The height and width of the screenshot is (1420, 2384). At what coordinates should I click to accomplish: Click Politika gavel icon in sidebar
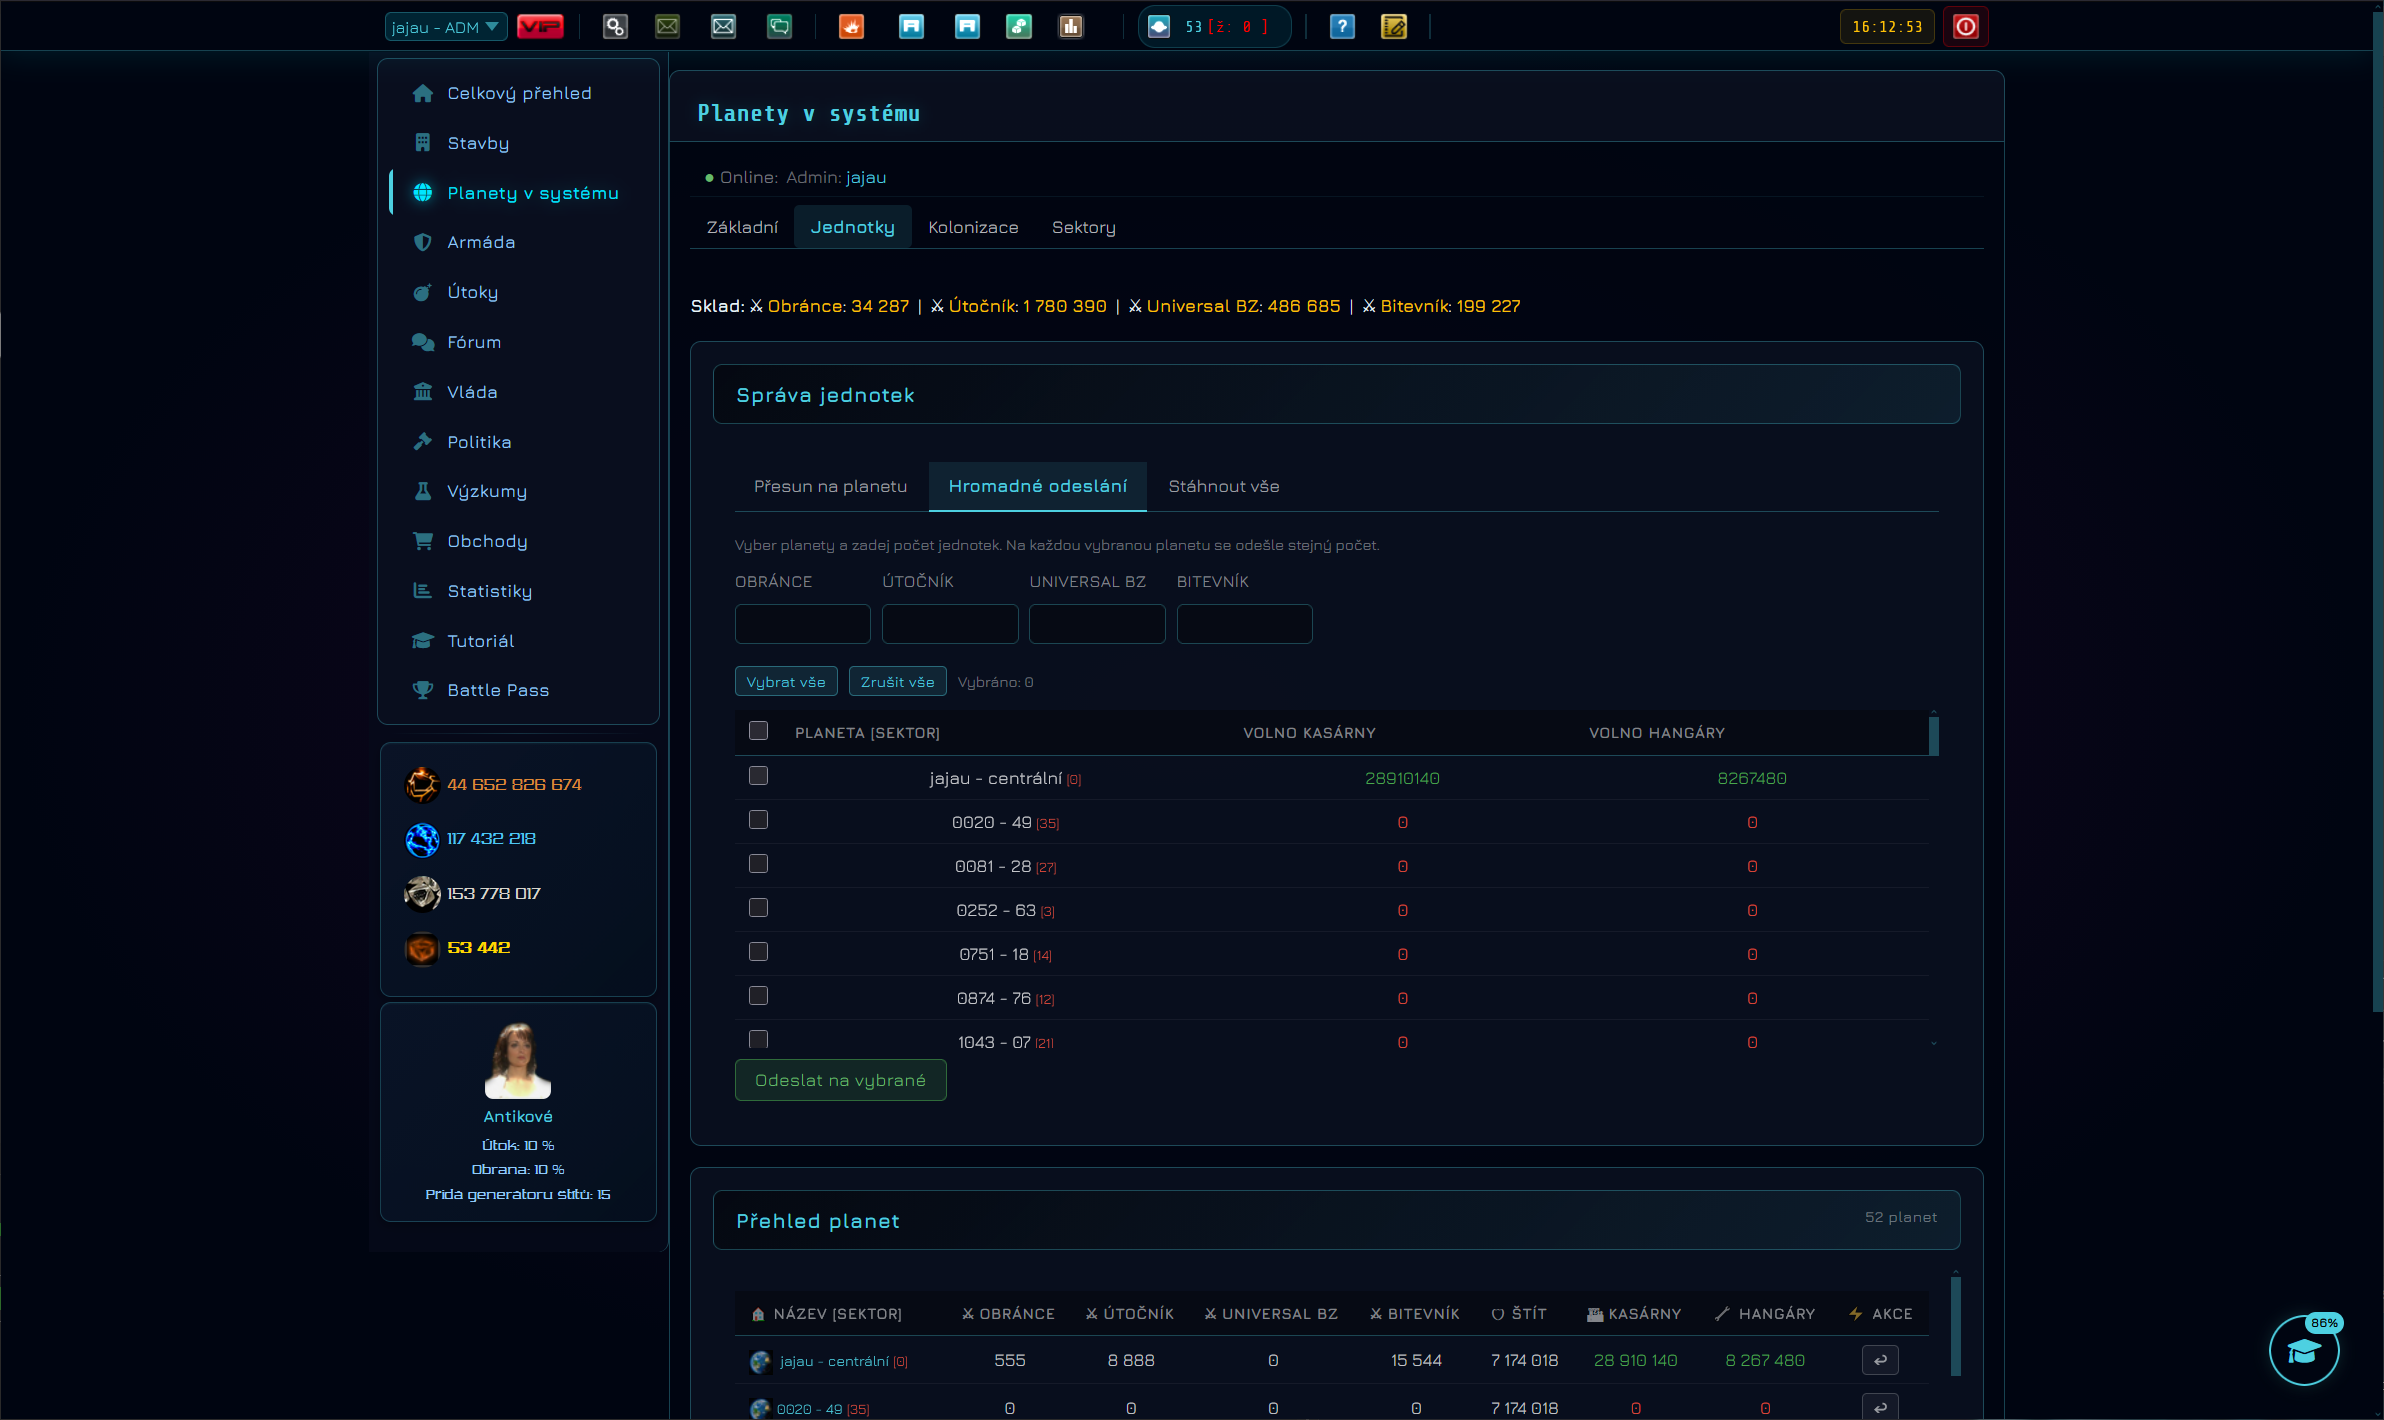(x=423, y=442)
